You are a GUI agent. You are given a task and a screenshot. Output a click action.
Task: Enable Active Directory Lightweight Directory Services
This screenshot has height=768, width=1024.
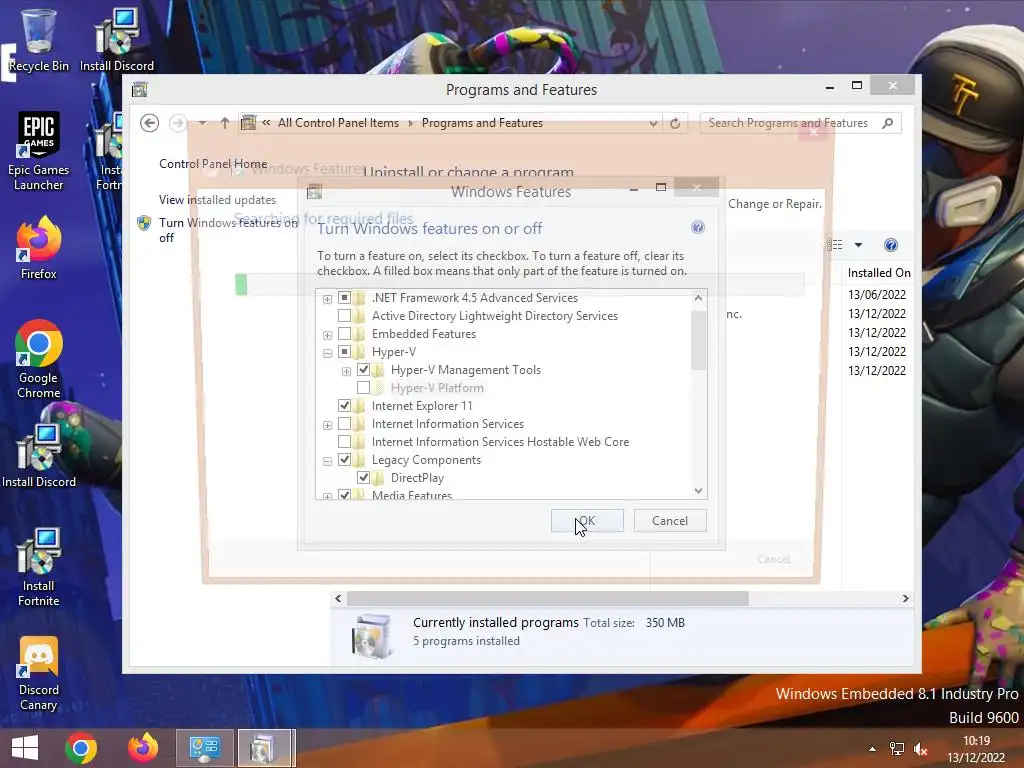[344, 316]
